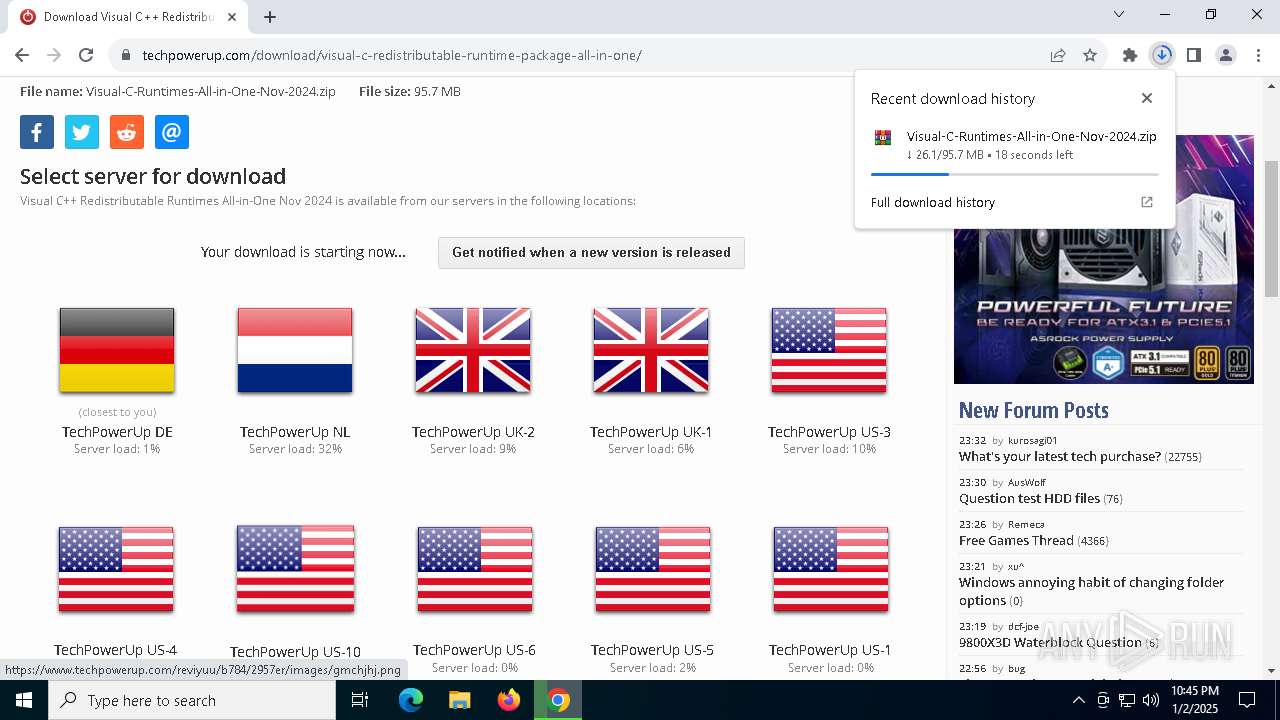1280x720 pixels.
Task: Open a new browser tab
Action: [x=270, y=16]
